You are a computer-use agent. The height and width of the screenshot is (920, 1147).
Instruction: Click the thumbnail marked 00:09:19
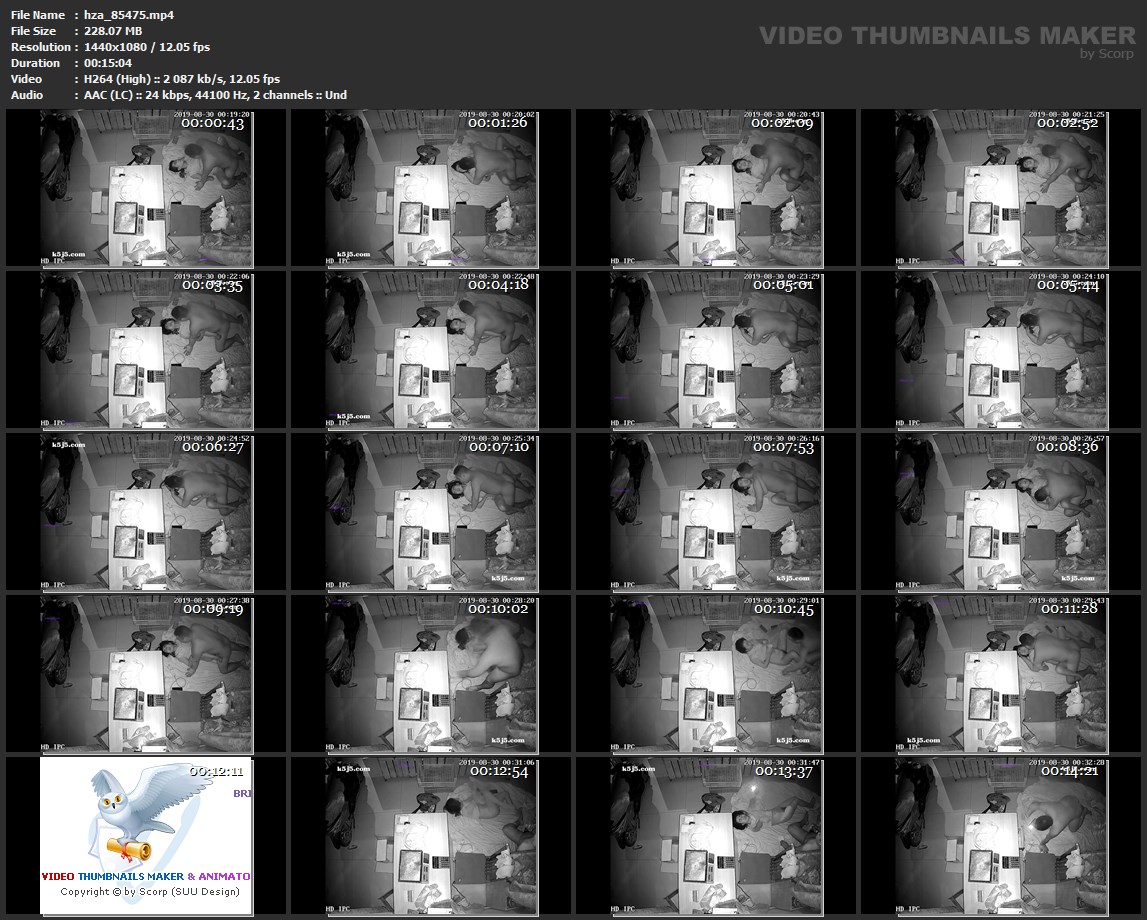coord(146,674)
